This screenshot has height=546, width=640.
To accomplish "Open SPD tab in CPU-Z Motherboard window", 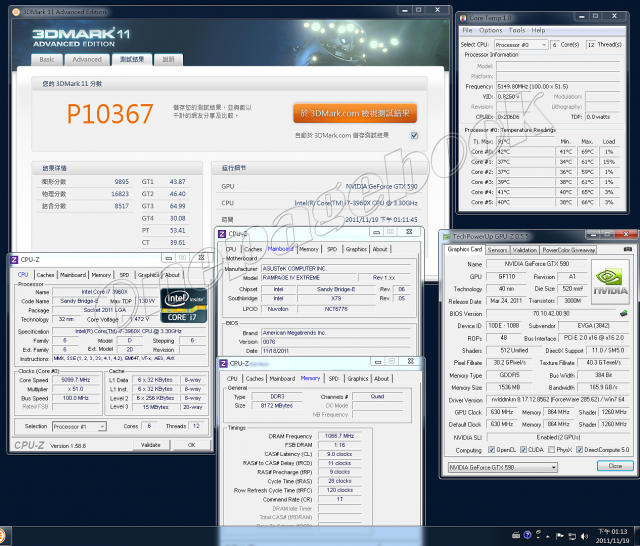I will click(332, 249).
